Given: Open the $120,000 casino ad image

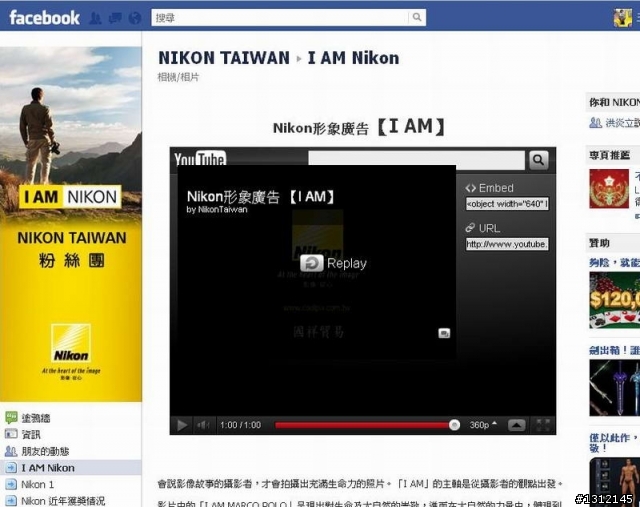Looking at the screenshot, I should pyautogui.click(x=614, y=300).
